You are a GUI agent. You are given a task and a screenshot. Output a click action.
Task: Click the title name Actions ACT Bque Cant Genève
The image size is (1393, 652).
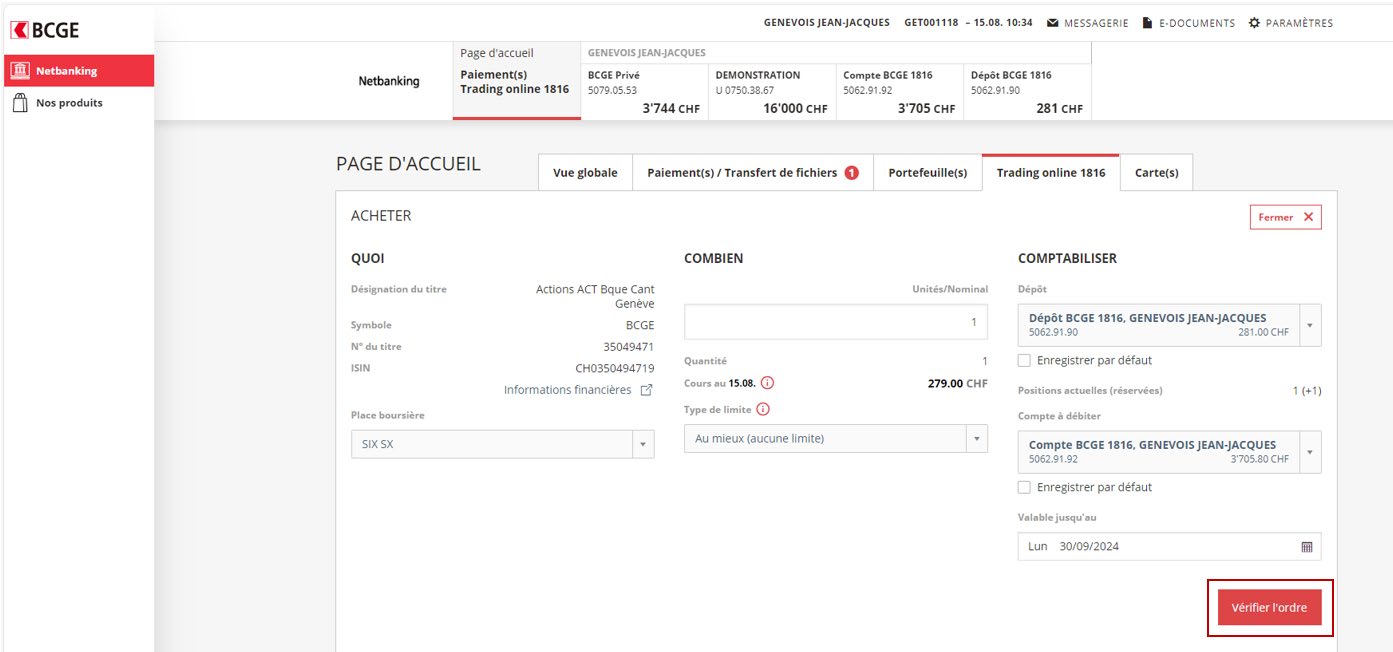coord(595,296)
